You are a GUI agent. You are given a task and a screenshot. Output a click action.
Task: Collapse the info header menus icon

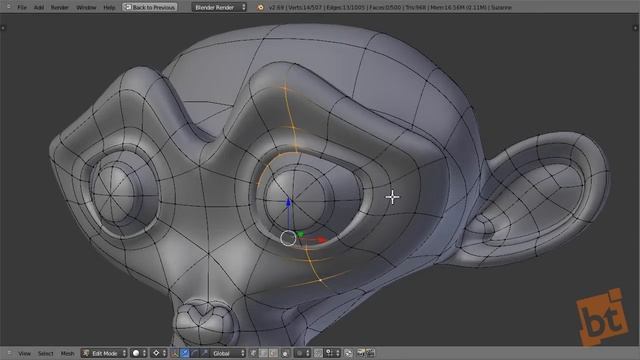click(x=9, y=7)
